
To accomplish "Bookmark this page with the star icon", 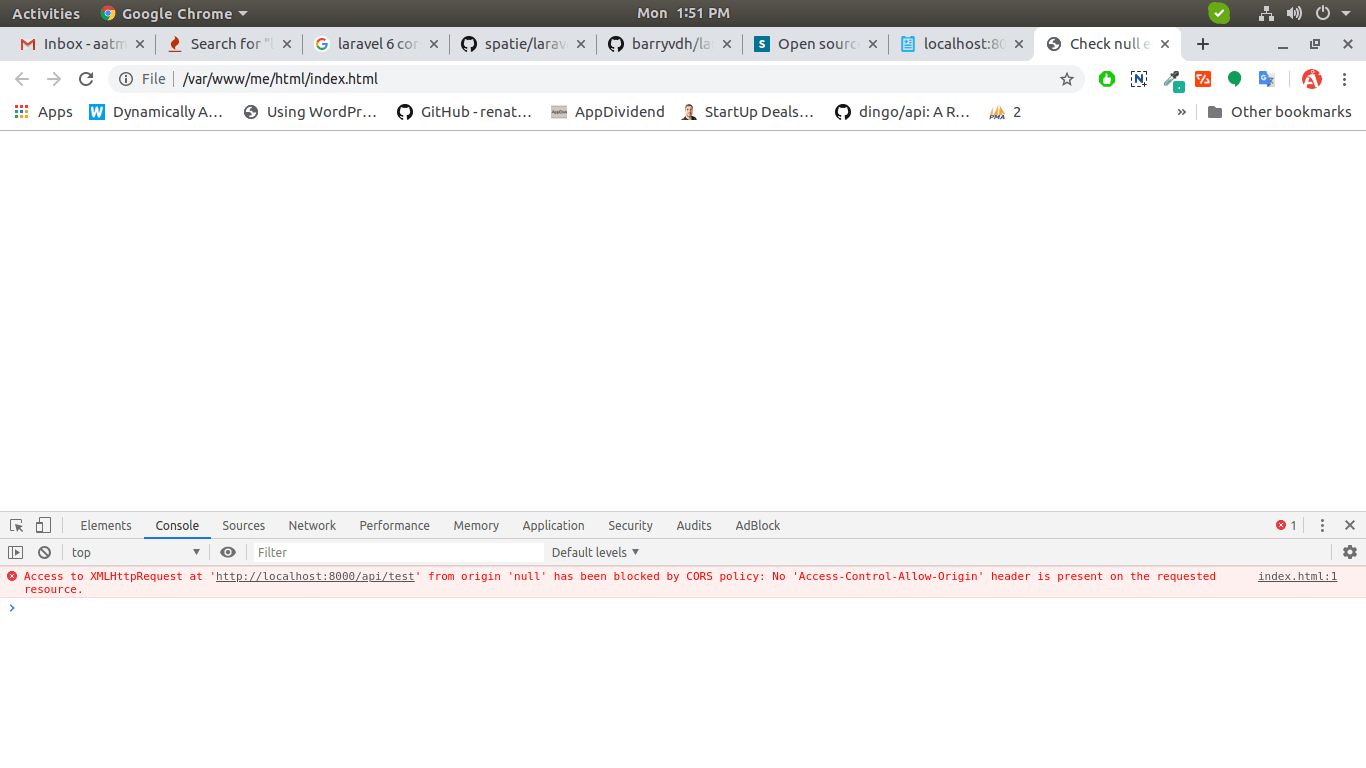I will [x=1067, y=79].
